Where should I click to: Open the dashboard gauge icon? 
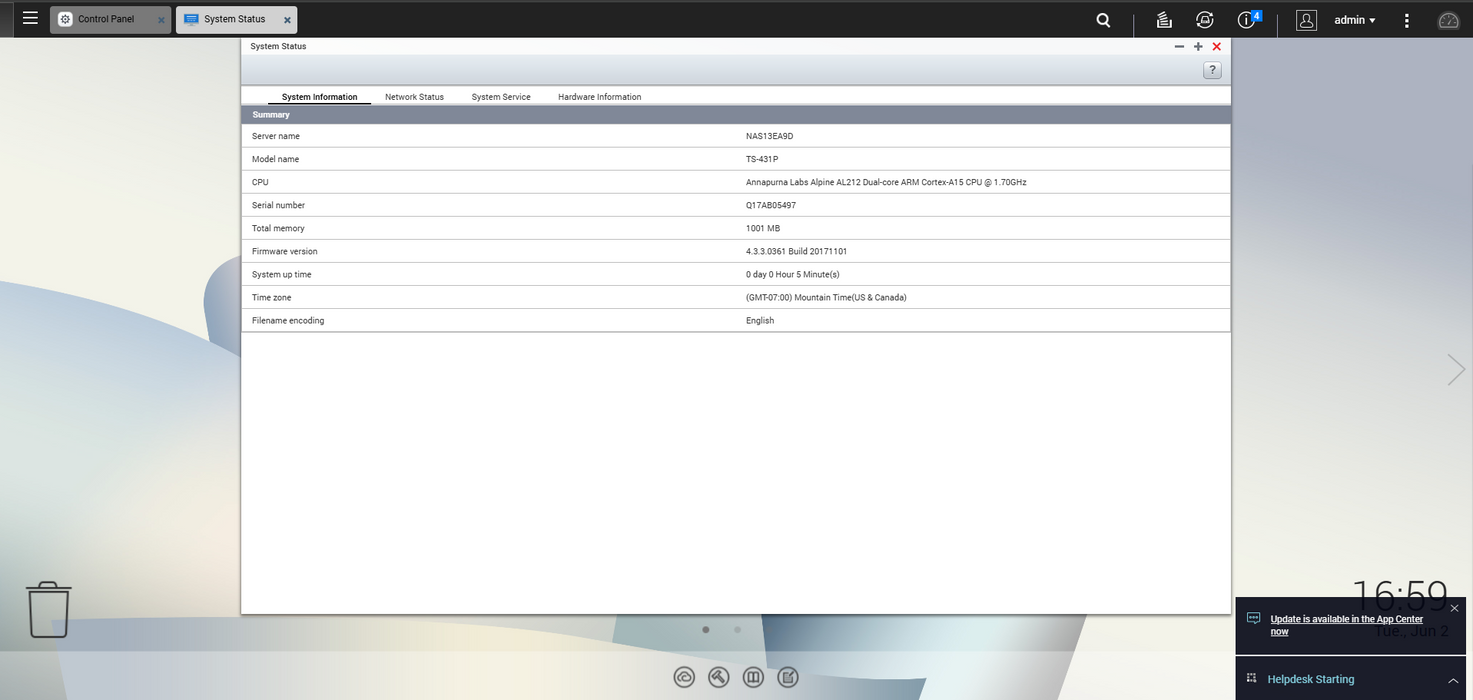coord(1448,20)
